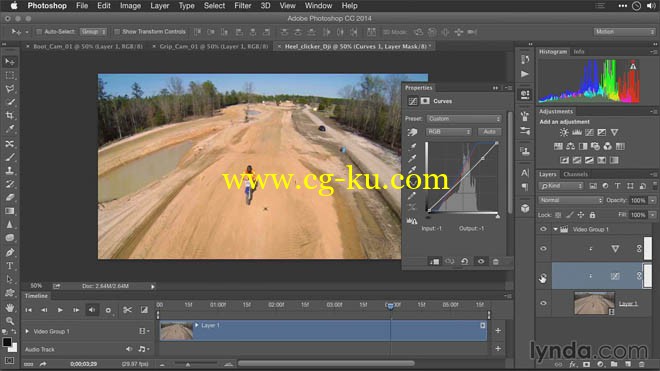Select the Zoom tool

click(x=9, y=321)
